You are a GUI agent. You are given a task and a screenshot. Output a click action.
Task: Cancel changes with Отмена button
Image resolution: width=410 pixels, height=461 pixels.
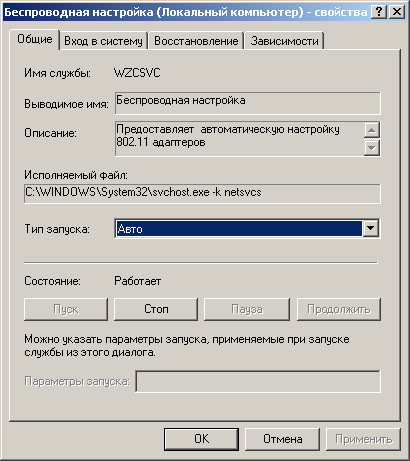pos(283,439)
